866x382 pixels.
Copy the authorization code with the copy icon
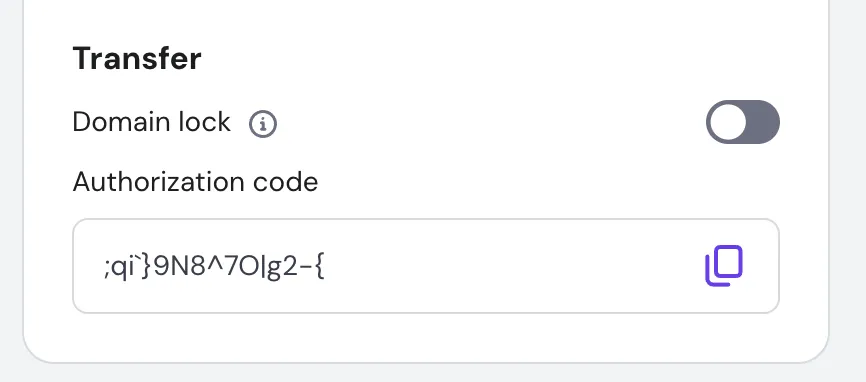pyautogui.click(x=724, y=266)
